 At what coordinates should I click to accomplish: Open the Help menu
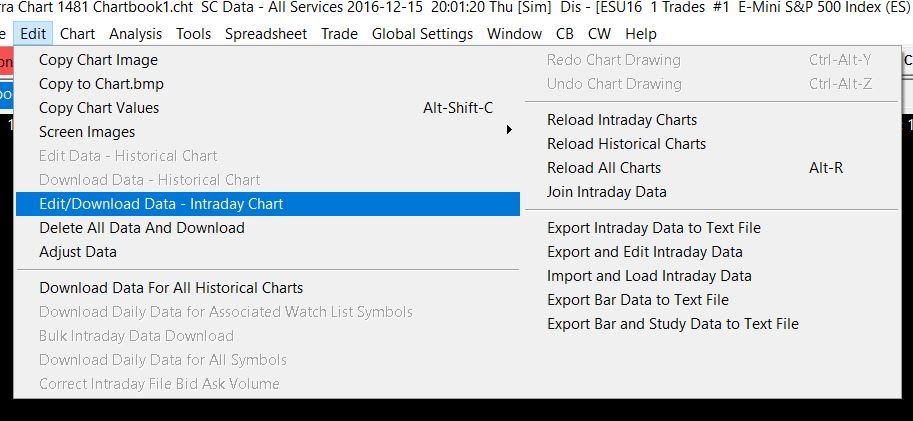(640, 34)
